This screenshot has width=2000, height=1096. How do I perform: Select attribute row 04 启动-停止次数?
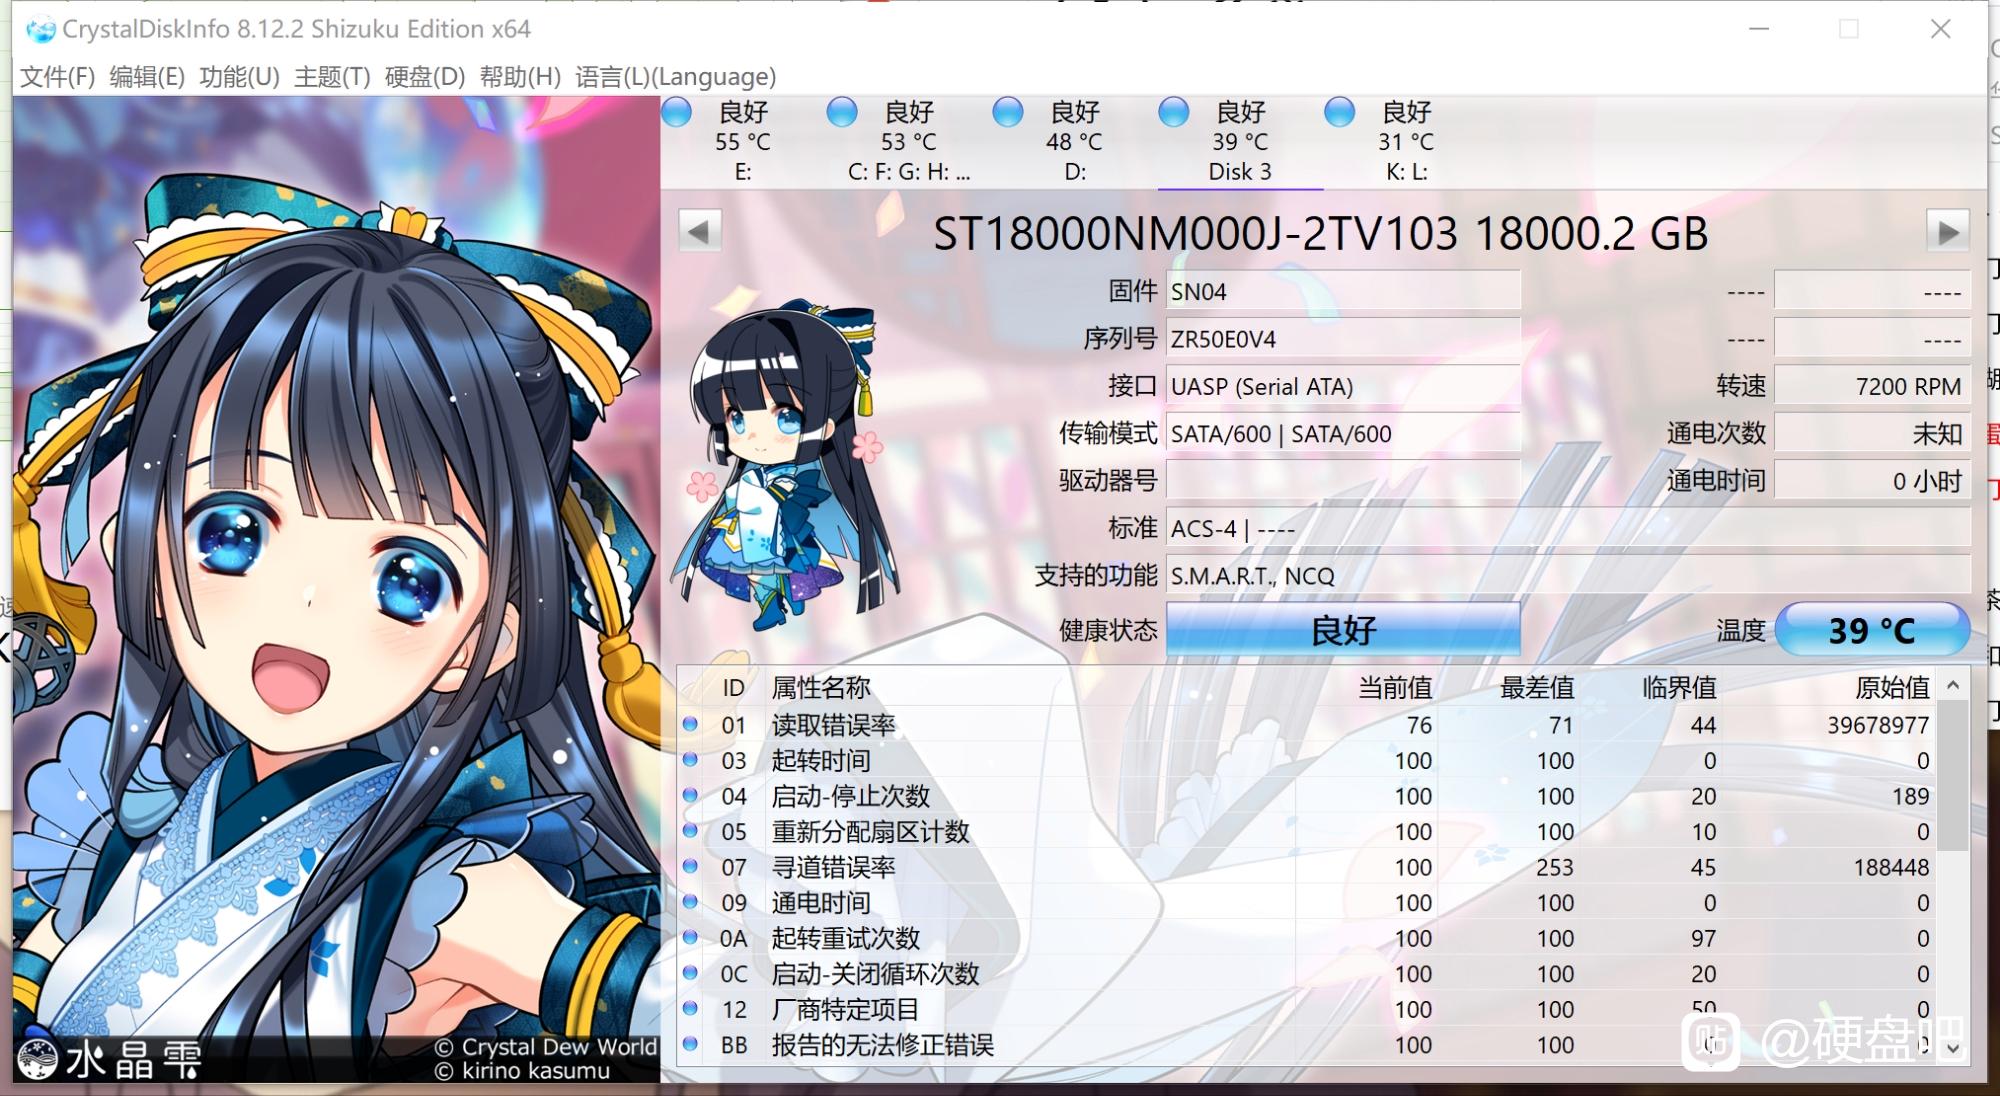click(x=1307, y=796)
